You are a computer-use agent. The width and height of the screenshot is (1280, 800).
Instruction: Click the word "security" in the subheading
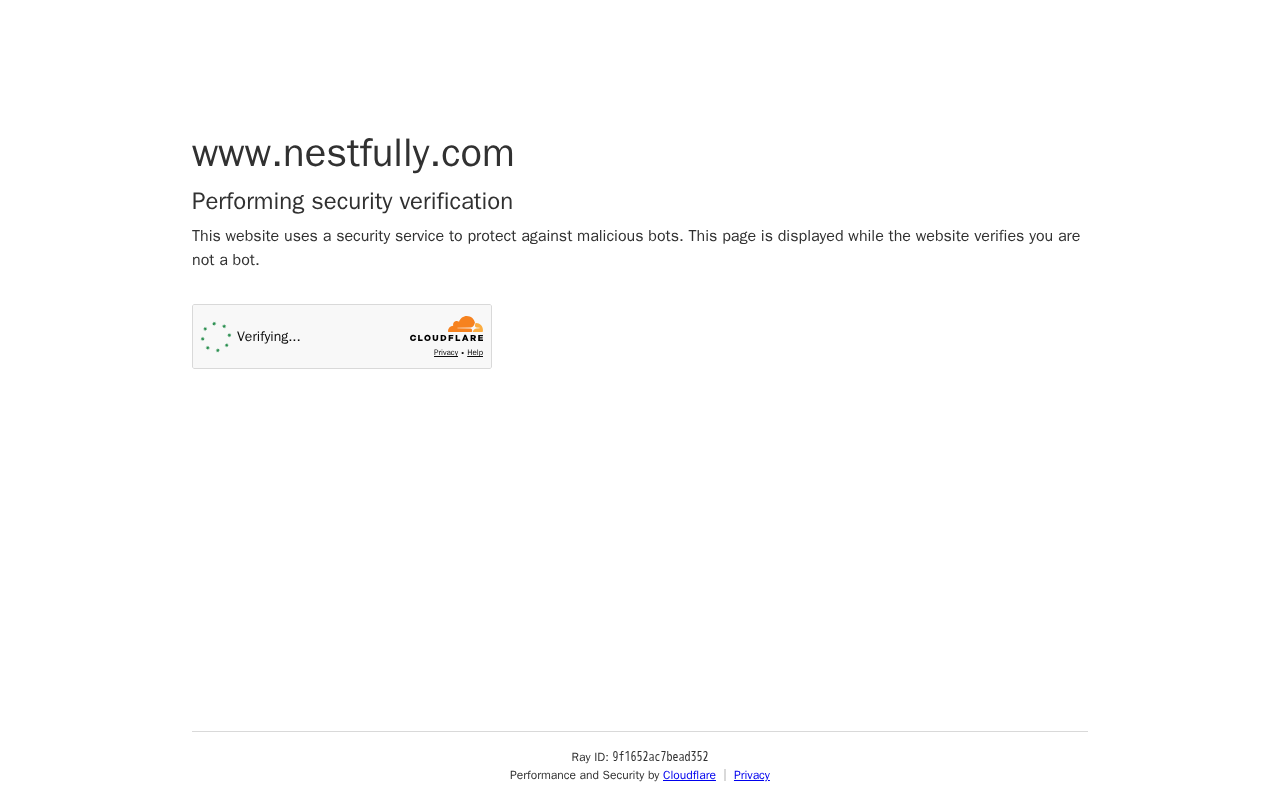pyautogui.click(x=352, y=201)
